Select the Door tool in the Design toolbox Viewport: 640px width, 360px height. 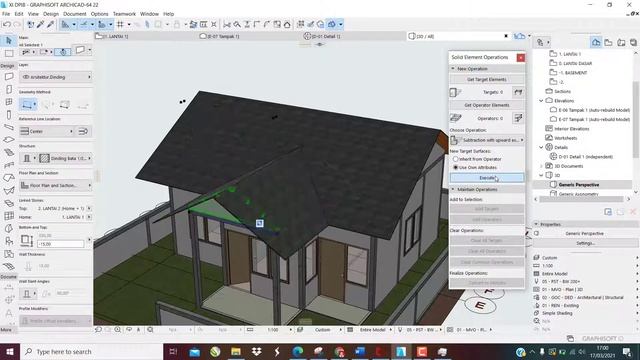[x=9, y=89]
